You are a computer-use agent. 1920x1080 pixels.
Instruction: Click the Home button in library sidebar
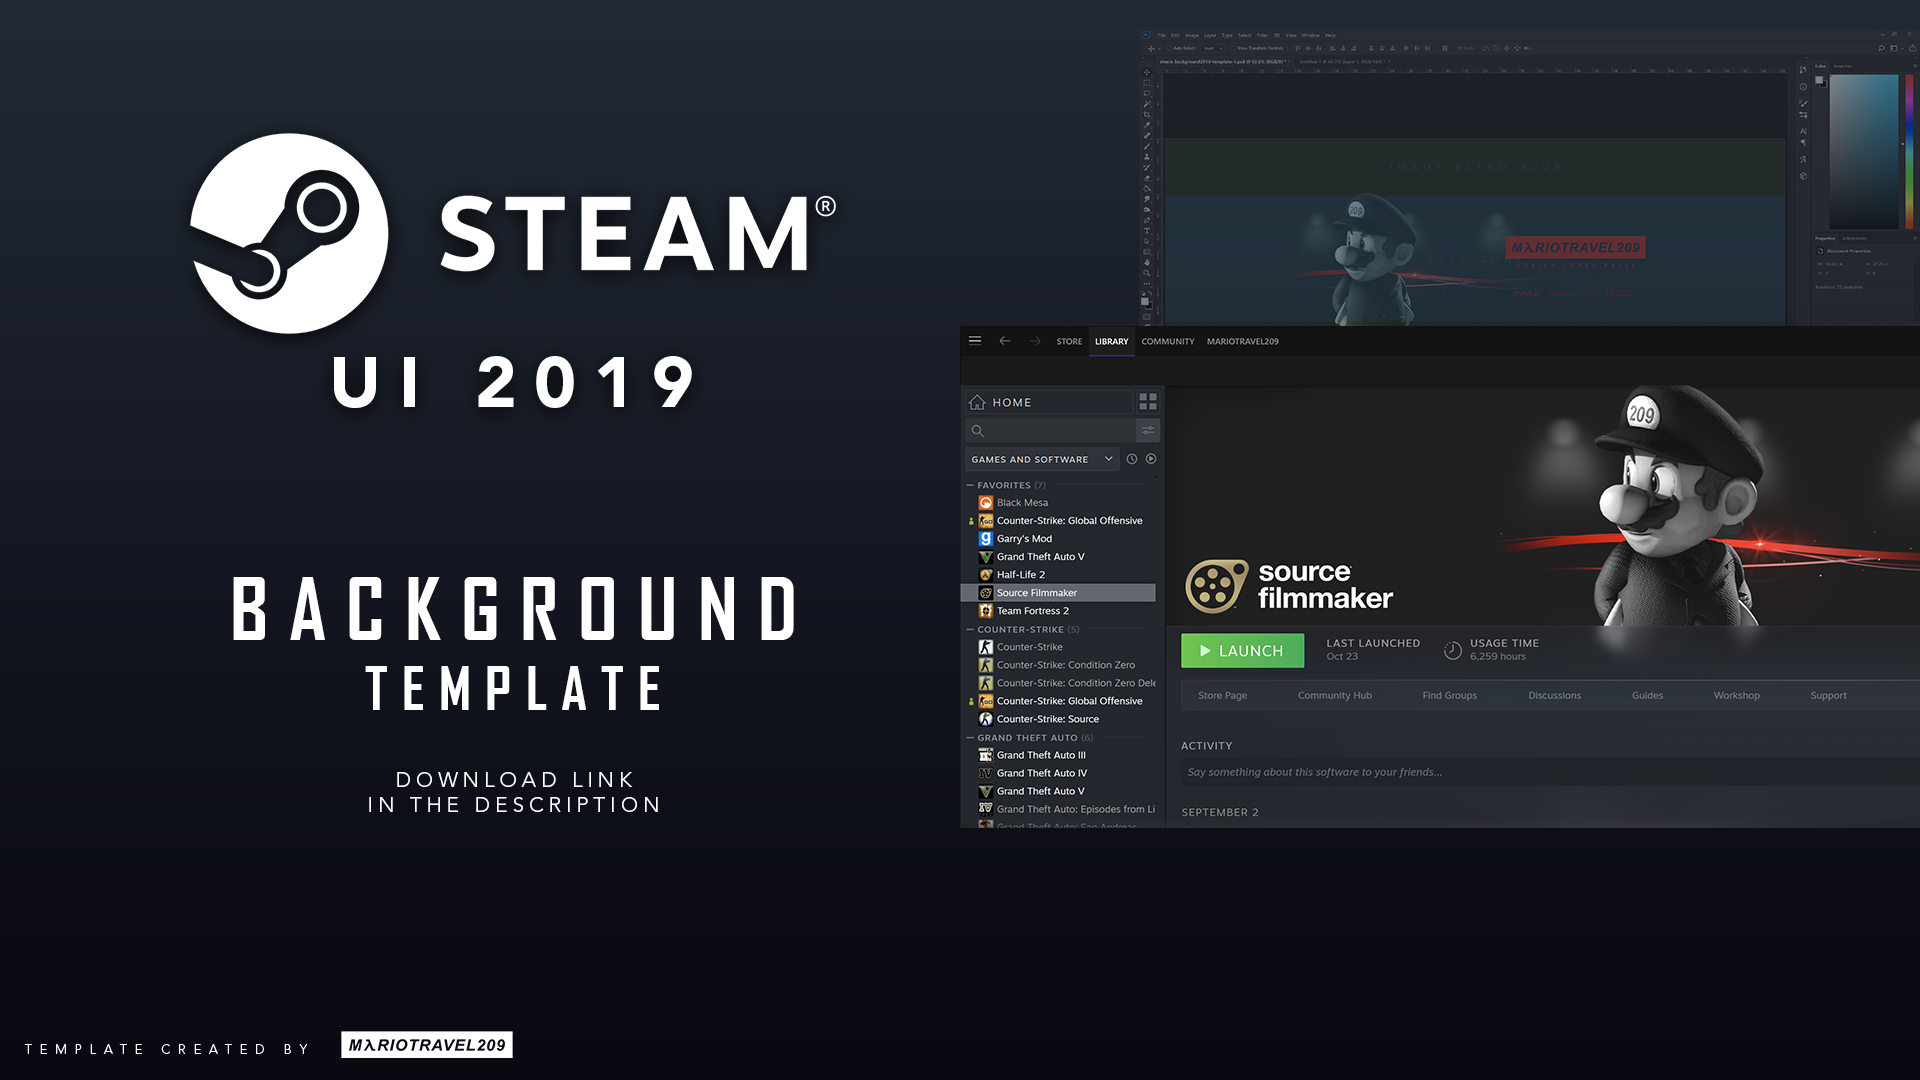pyautogui.click(x=1049, y=402)
